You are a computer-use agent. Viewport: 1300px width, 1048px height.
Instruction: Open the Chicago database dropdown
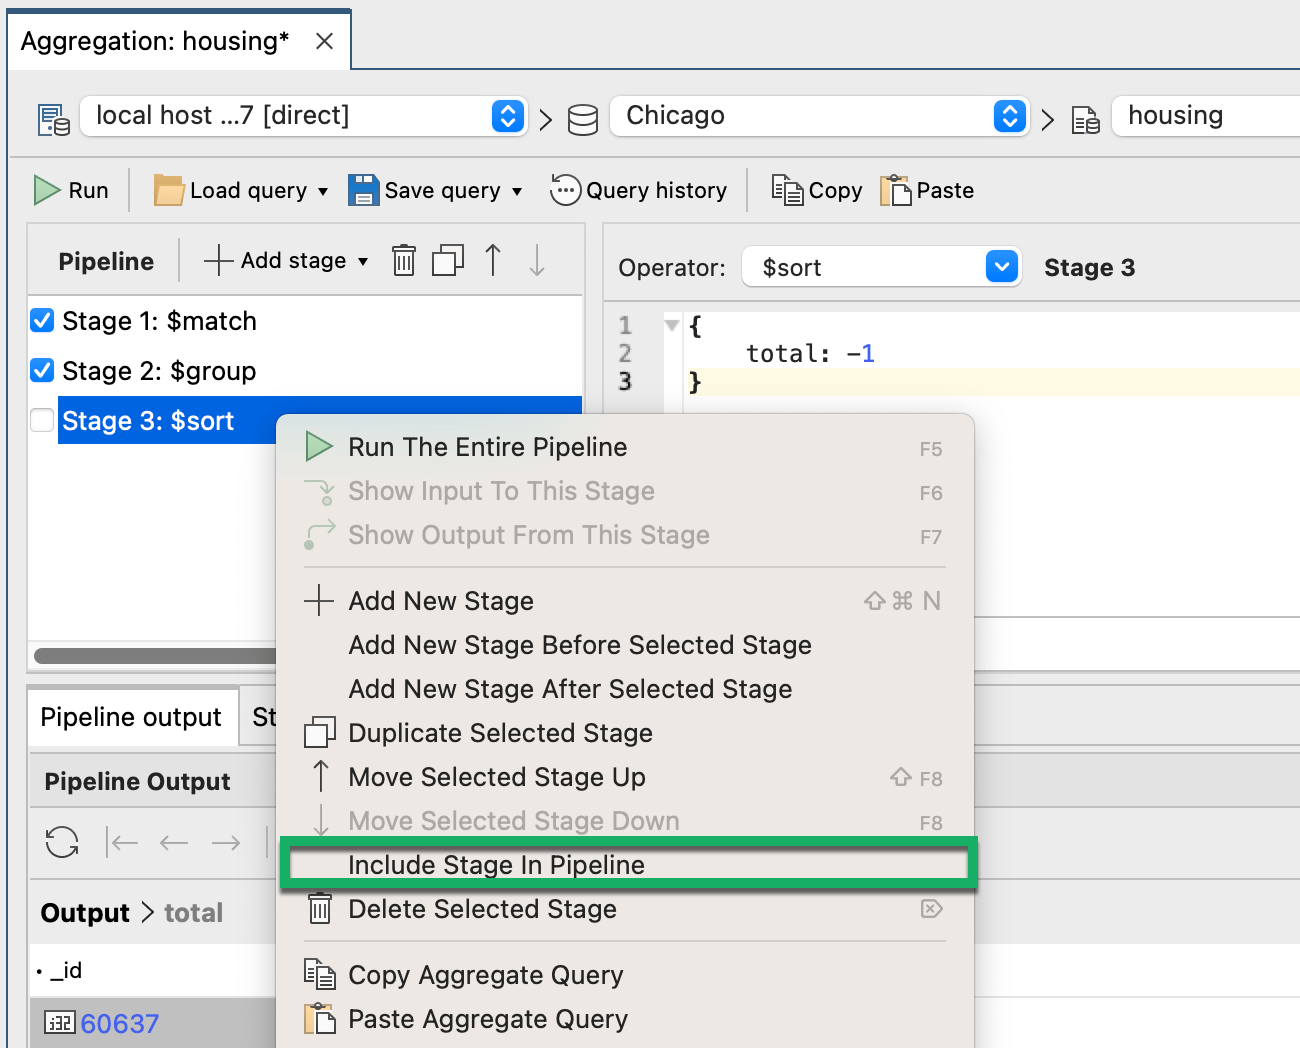click(1010, 116)
